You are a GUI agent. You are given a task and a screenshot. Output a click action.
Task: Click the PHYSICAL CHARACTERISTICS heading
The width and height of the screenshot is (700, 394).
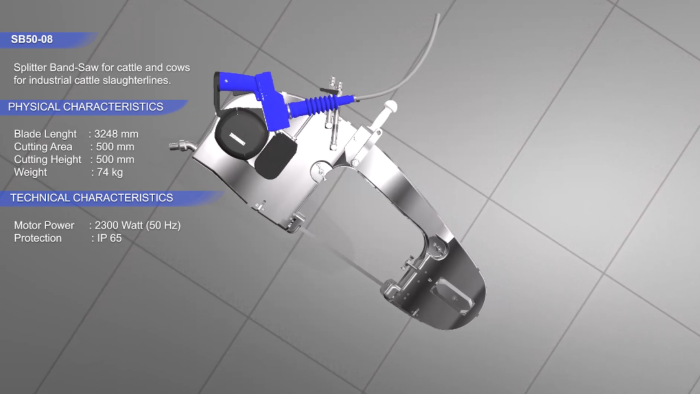click(86, 107)
